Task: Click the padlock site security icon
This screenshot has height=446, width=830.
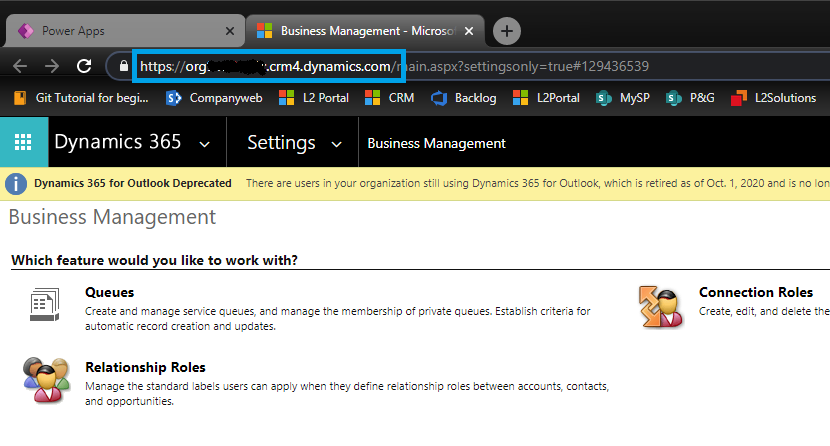Action: (x=124, y=67)
